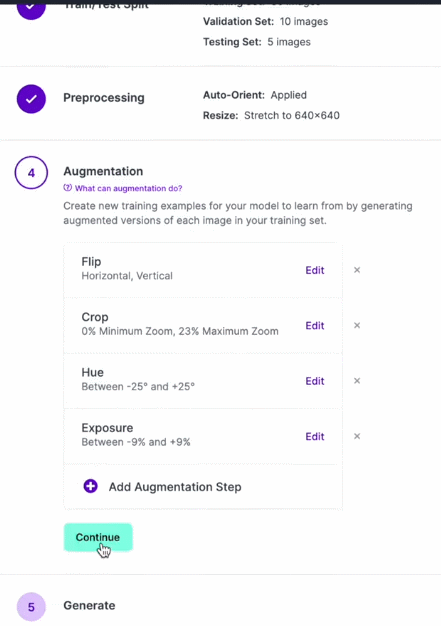This screenshot has width=441, height=626.
Task: Click the step 4 Augmentation circle
Action: tap(31, 172)
